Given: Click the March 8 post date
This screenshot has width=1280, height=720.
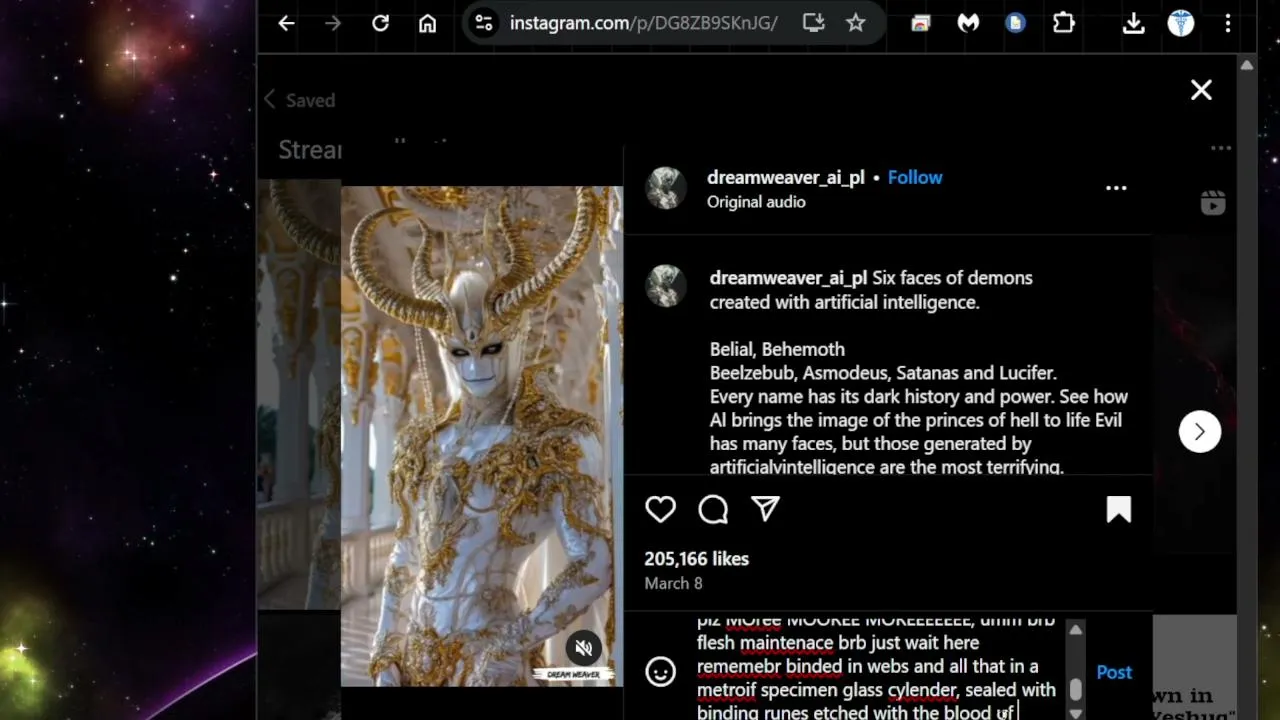Looking at the screenshot, I should click(x=673, y=584).
